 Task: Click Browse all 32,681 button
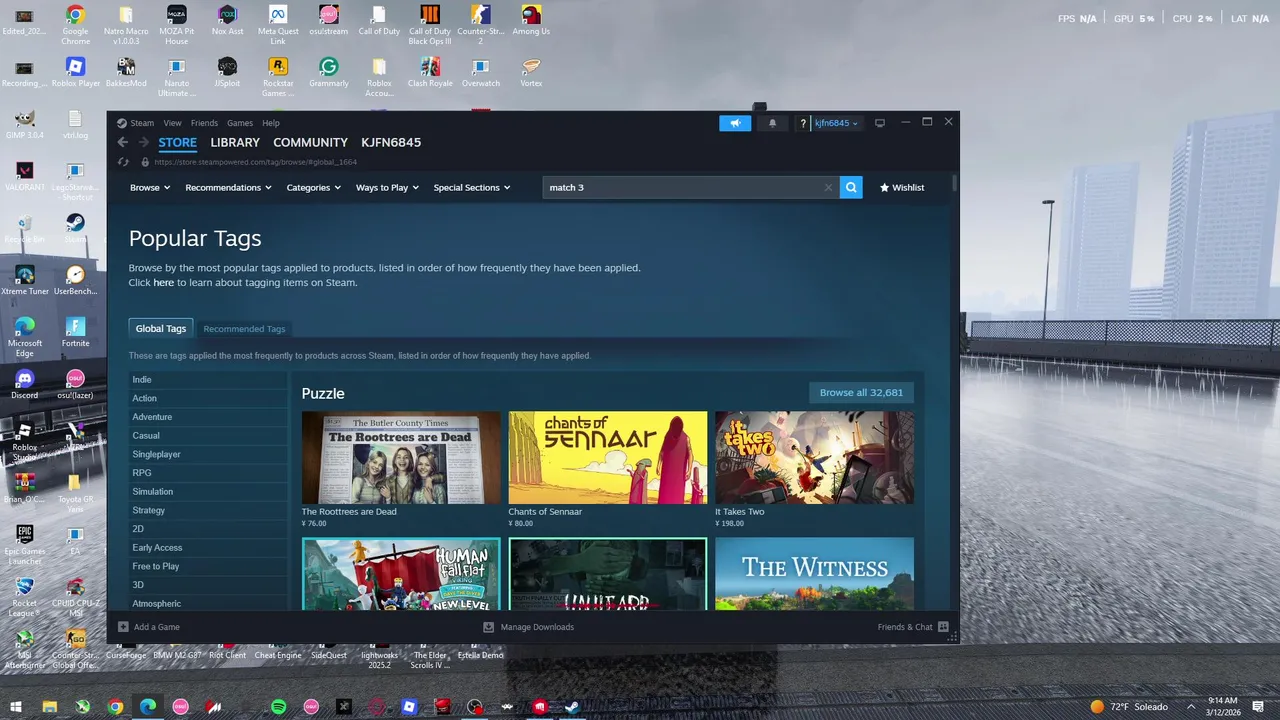click(x=861, y=393)
